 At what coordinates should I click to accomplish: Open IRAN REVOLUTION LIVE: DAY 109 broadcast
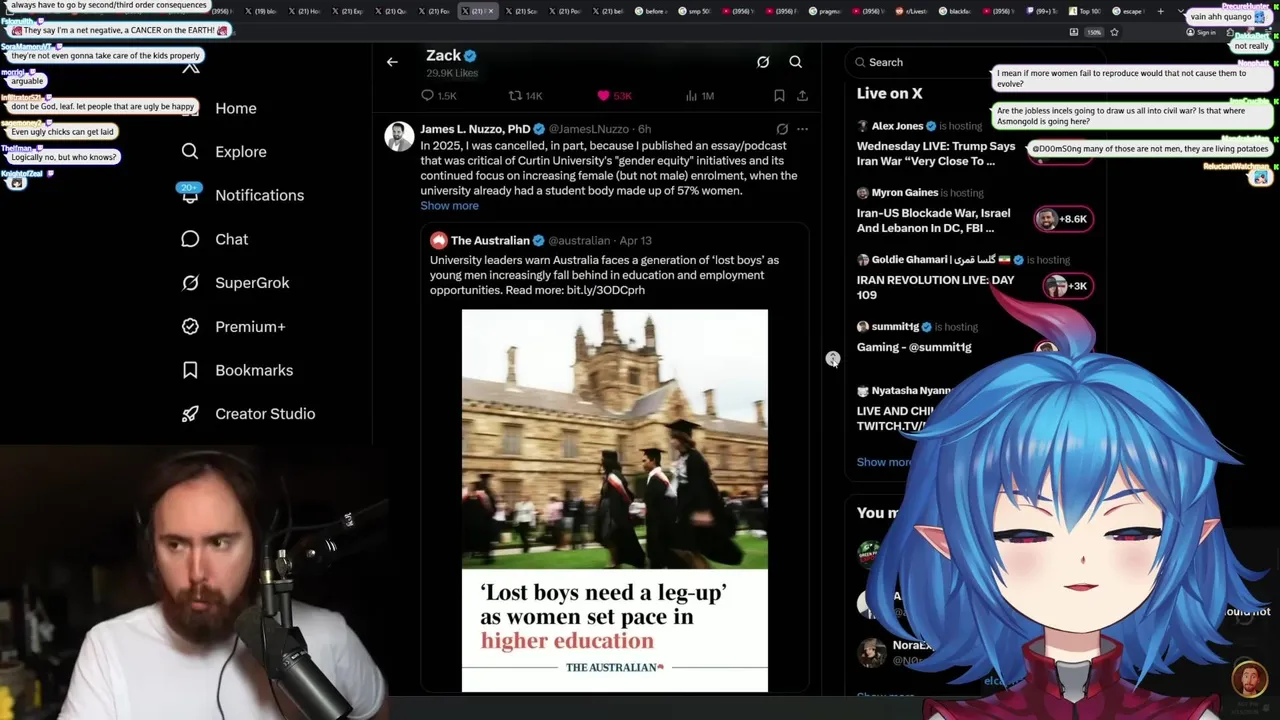(x=935, y=287)
